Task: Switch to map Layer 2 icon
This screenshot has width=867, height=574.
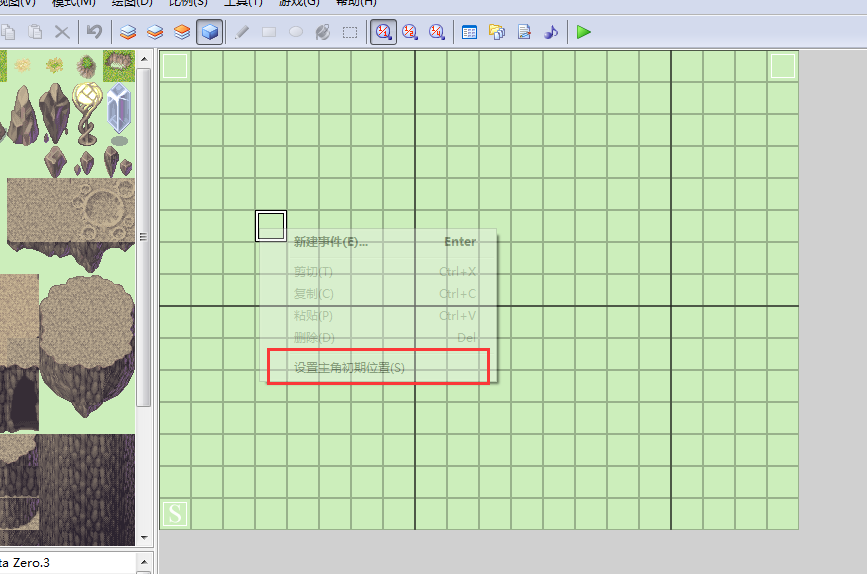Action: point(155,32)
